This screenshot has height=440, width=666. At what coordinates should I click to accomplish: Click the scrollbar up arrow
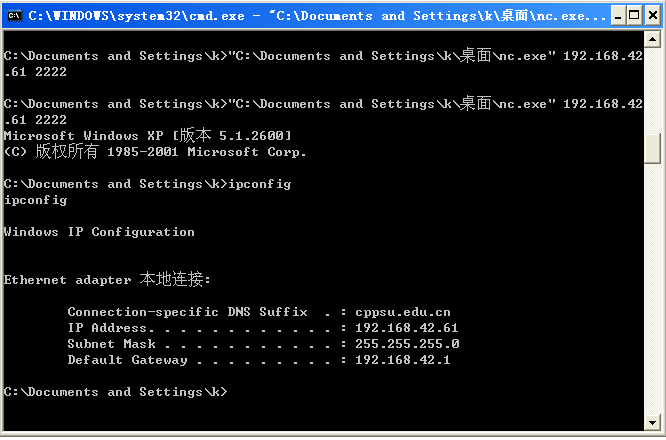pyautogui.click(x=653, y=39)
